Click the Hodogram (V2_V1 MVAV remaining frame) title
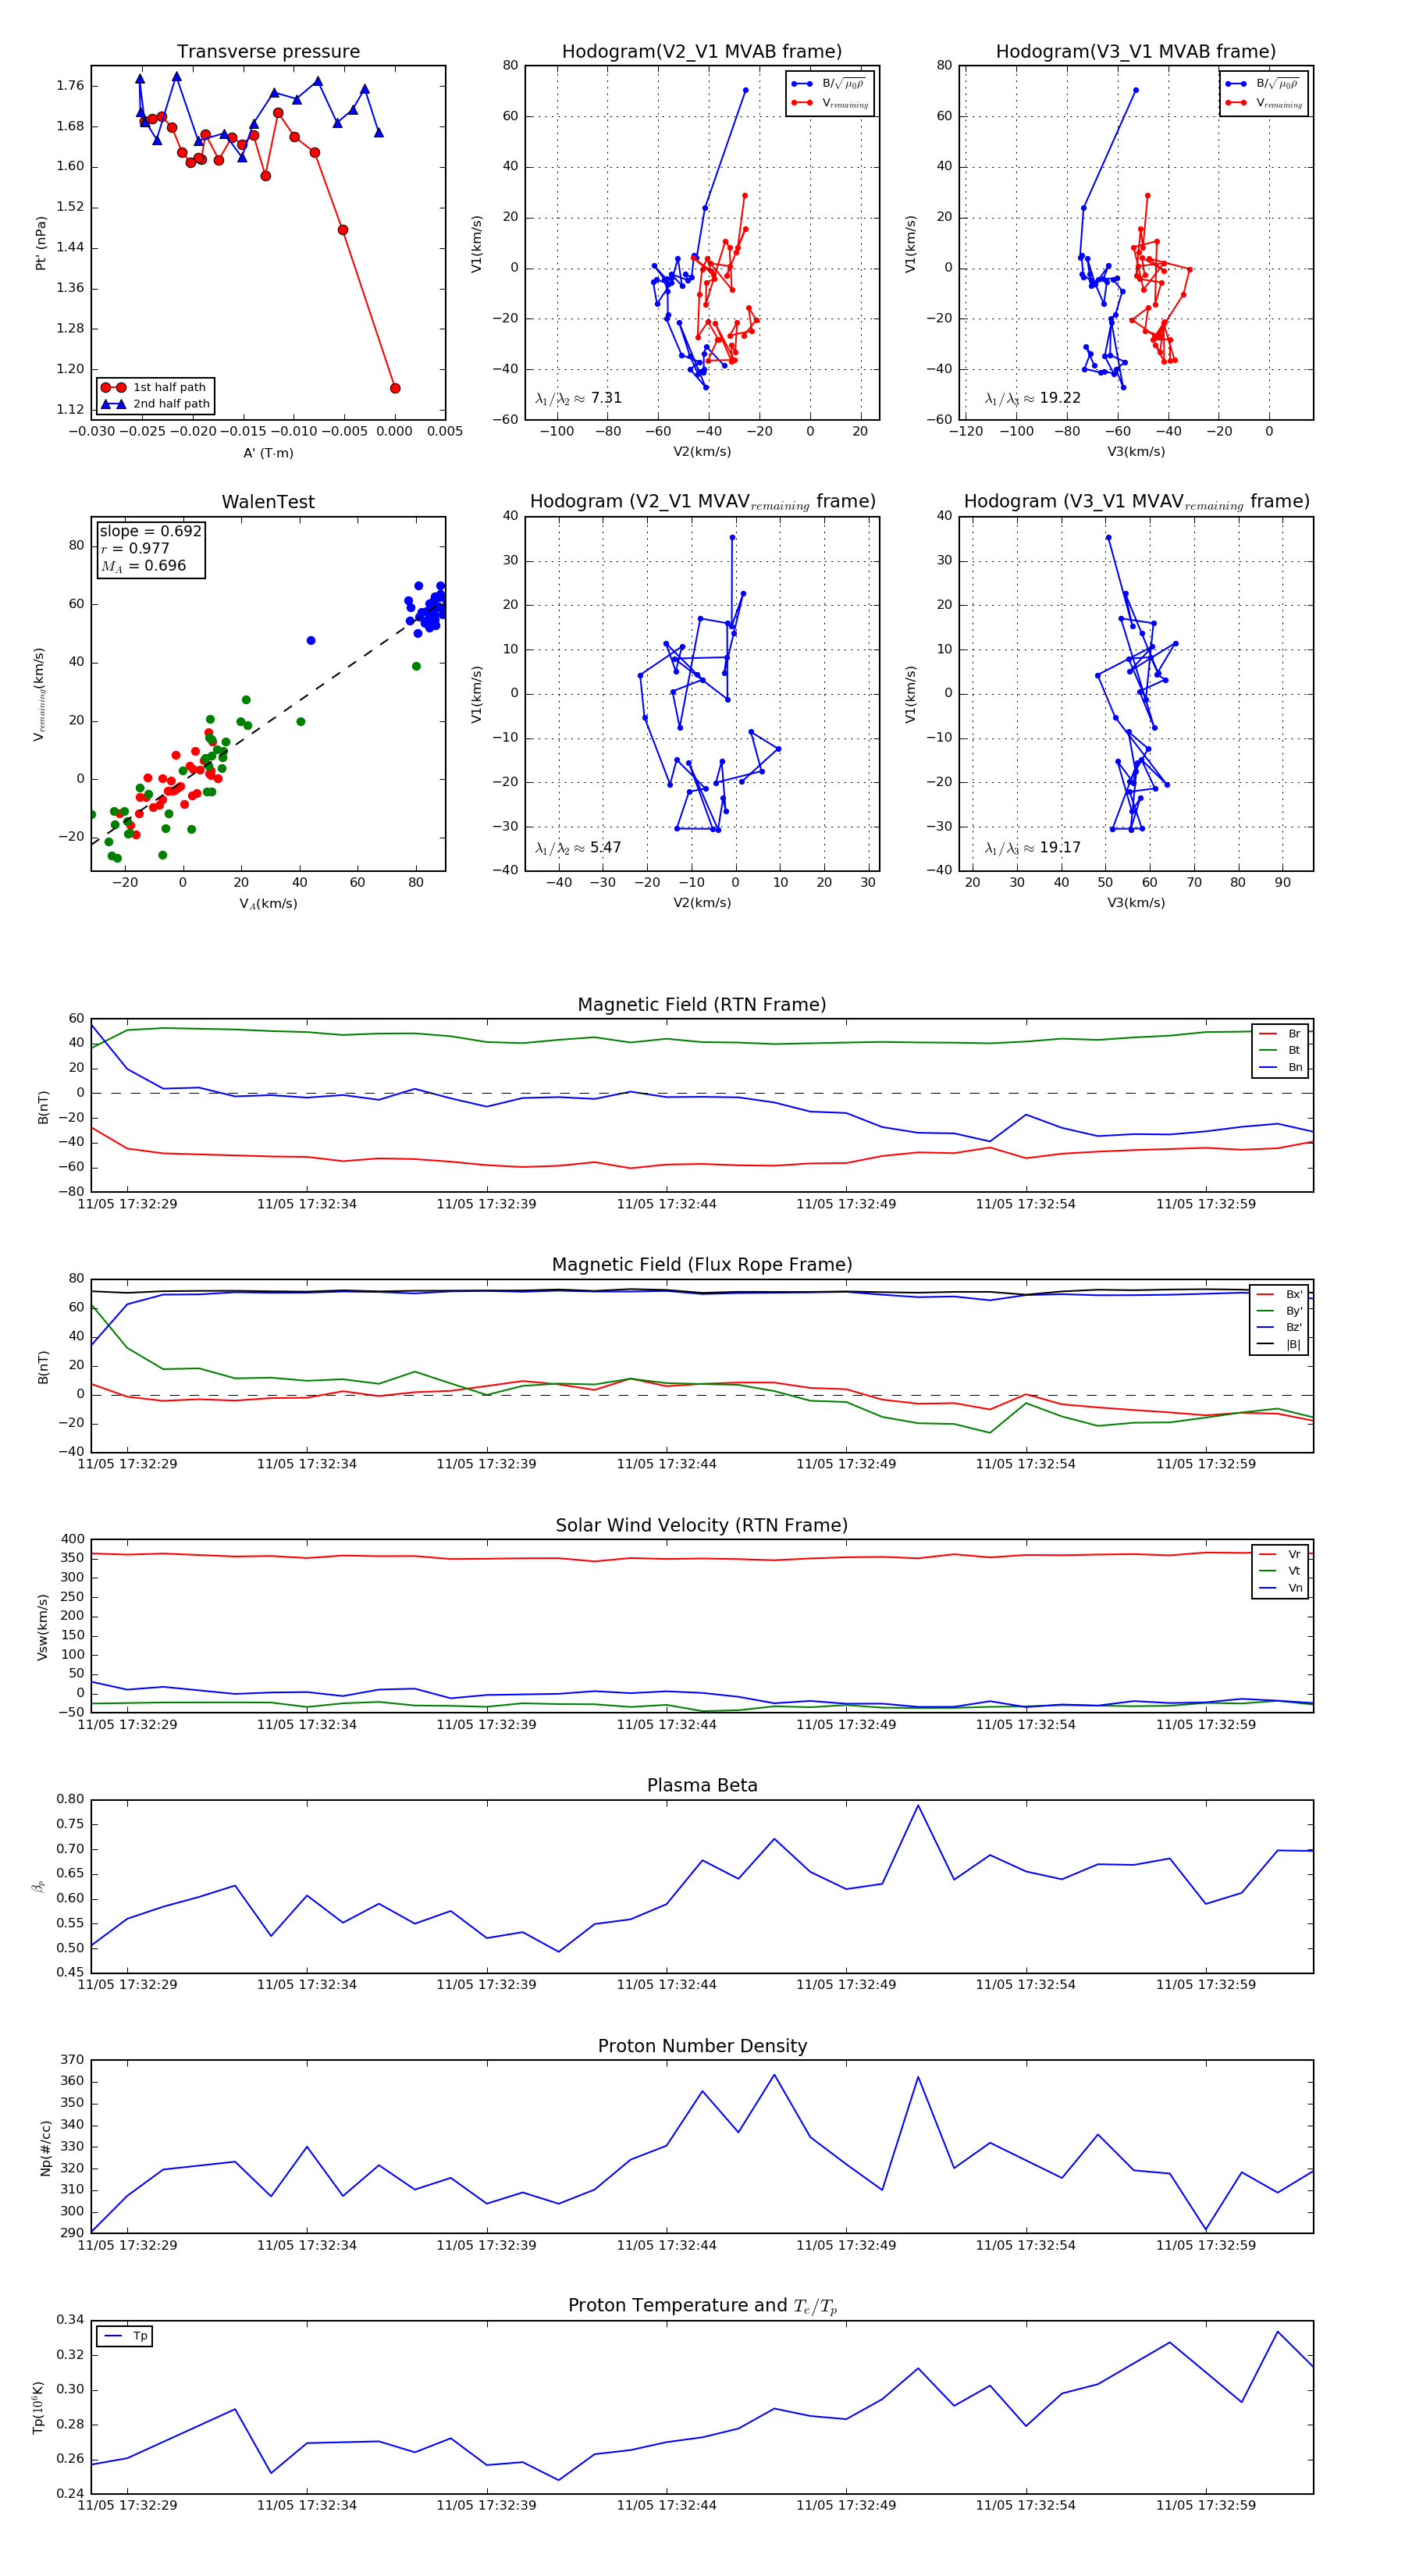The image size is (1405, 2576). [702, 502]
